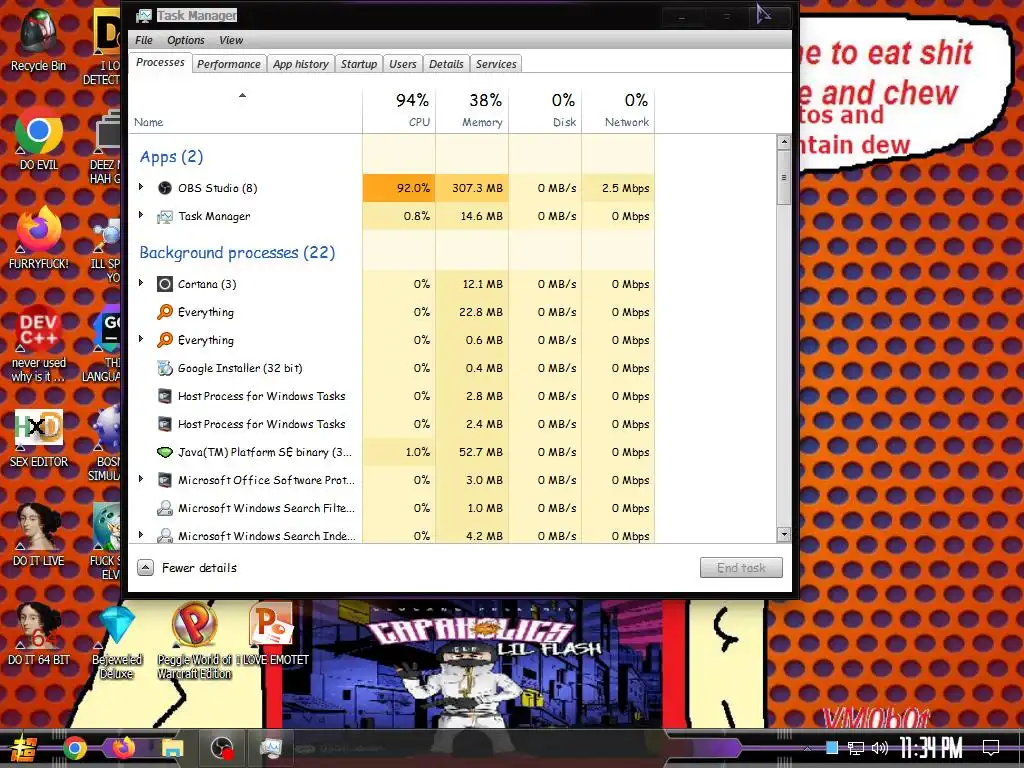
Task: Select the '52.7 MB' Java memory cell
Action: [x=472, y=452]
